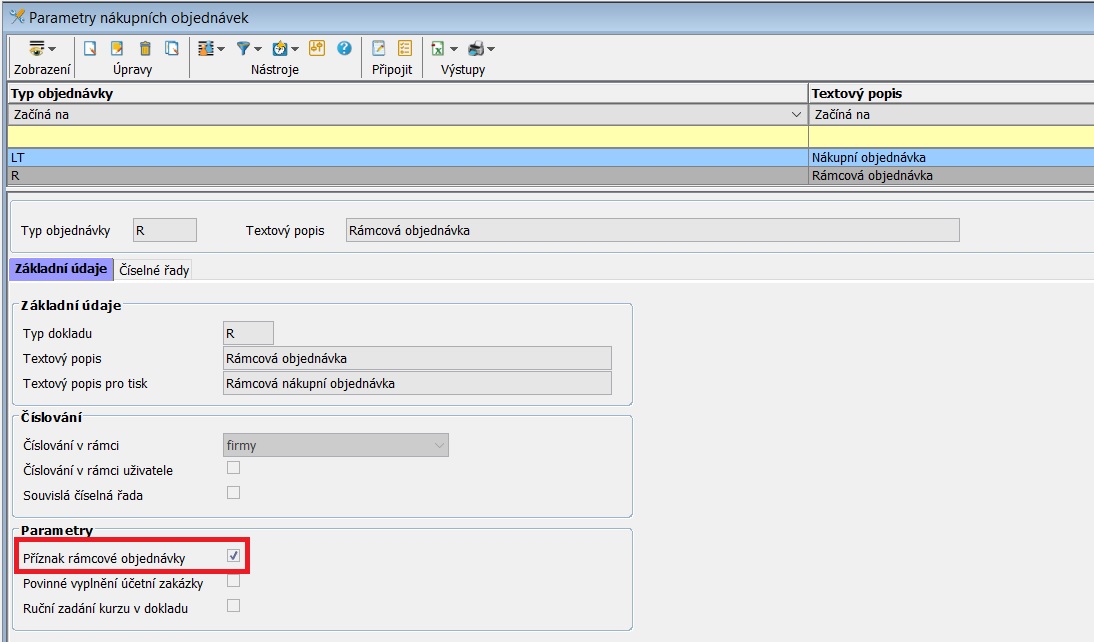Click the note icon in Připojit
The width and height of the screenshot is (1094, 642).
[x=379, y=48]
